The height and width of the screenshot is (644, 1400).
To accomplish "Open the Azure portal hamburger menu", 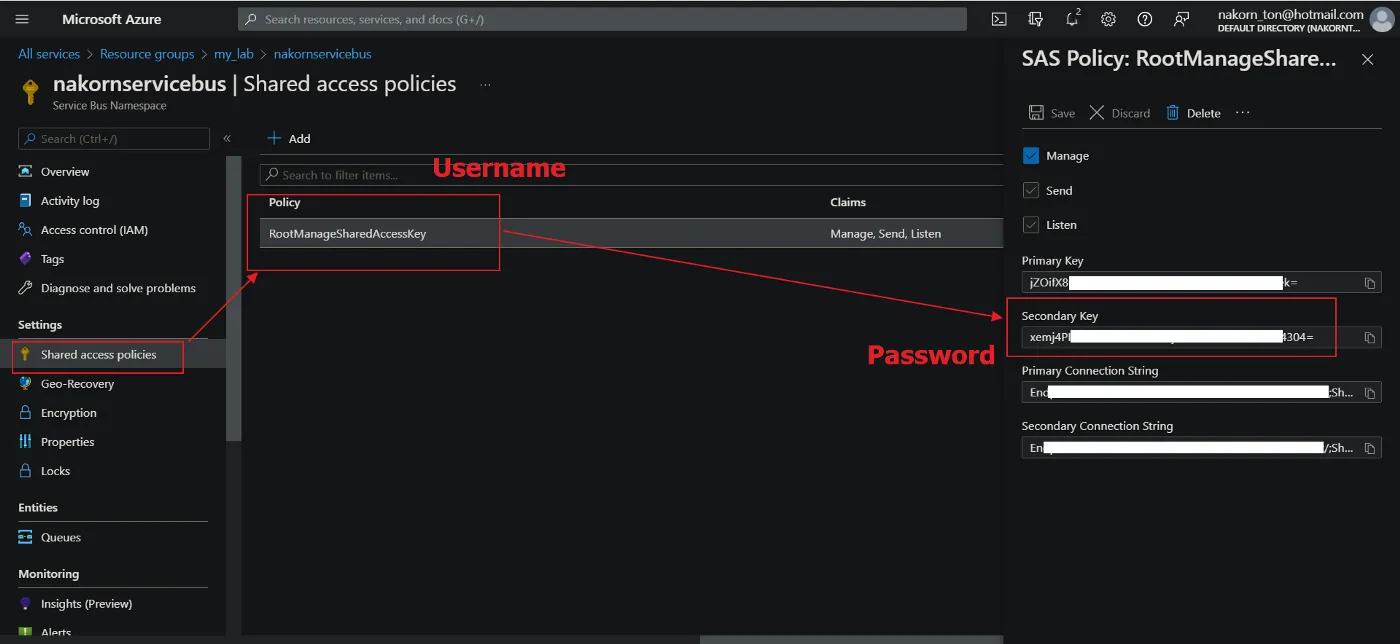I will pyautogui.click(x=22, y=19).
